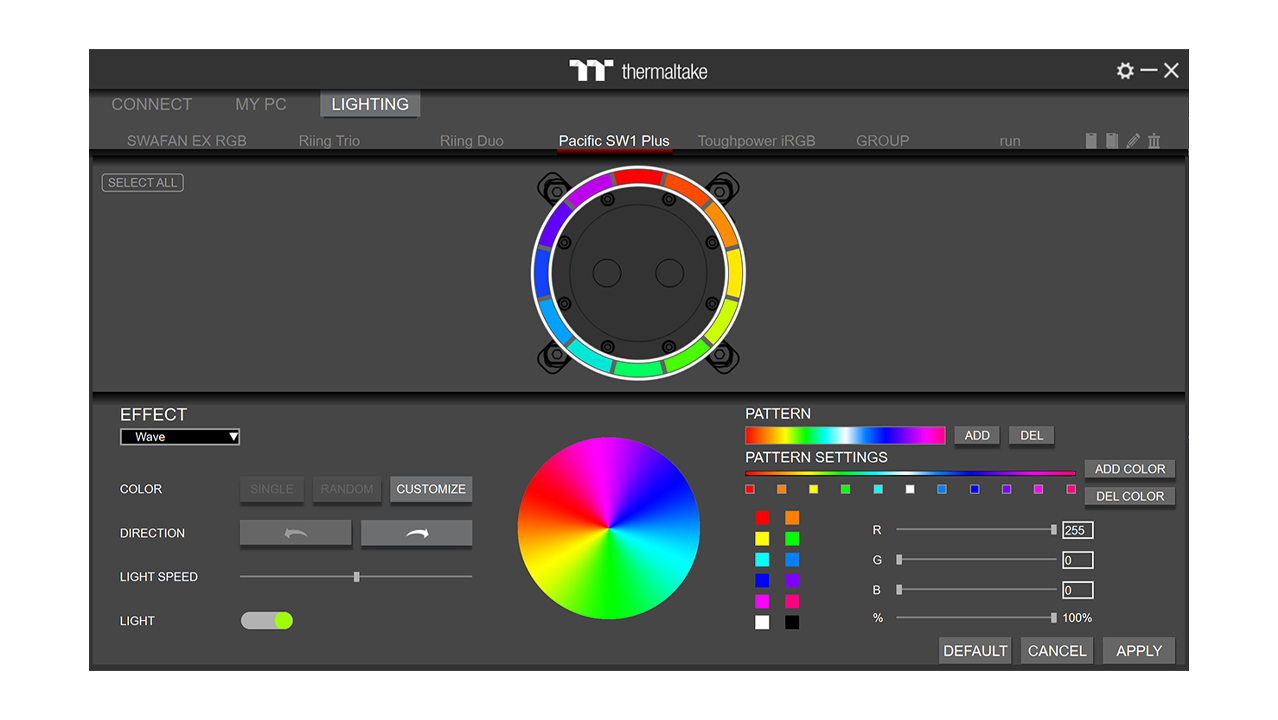Select the last pink pattern color stop
Screen dimensions: 1278x720
(x=1071, y=489)
